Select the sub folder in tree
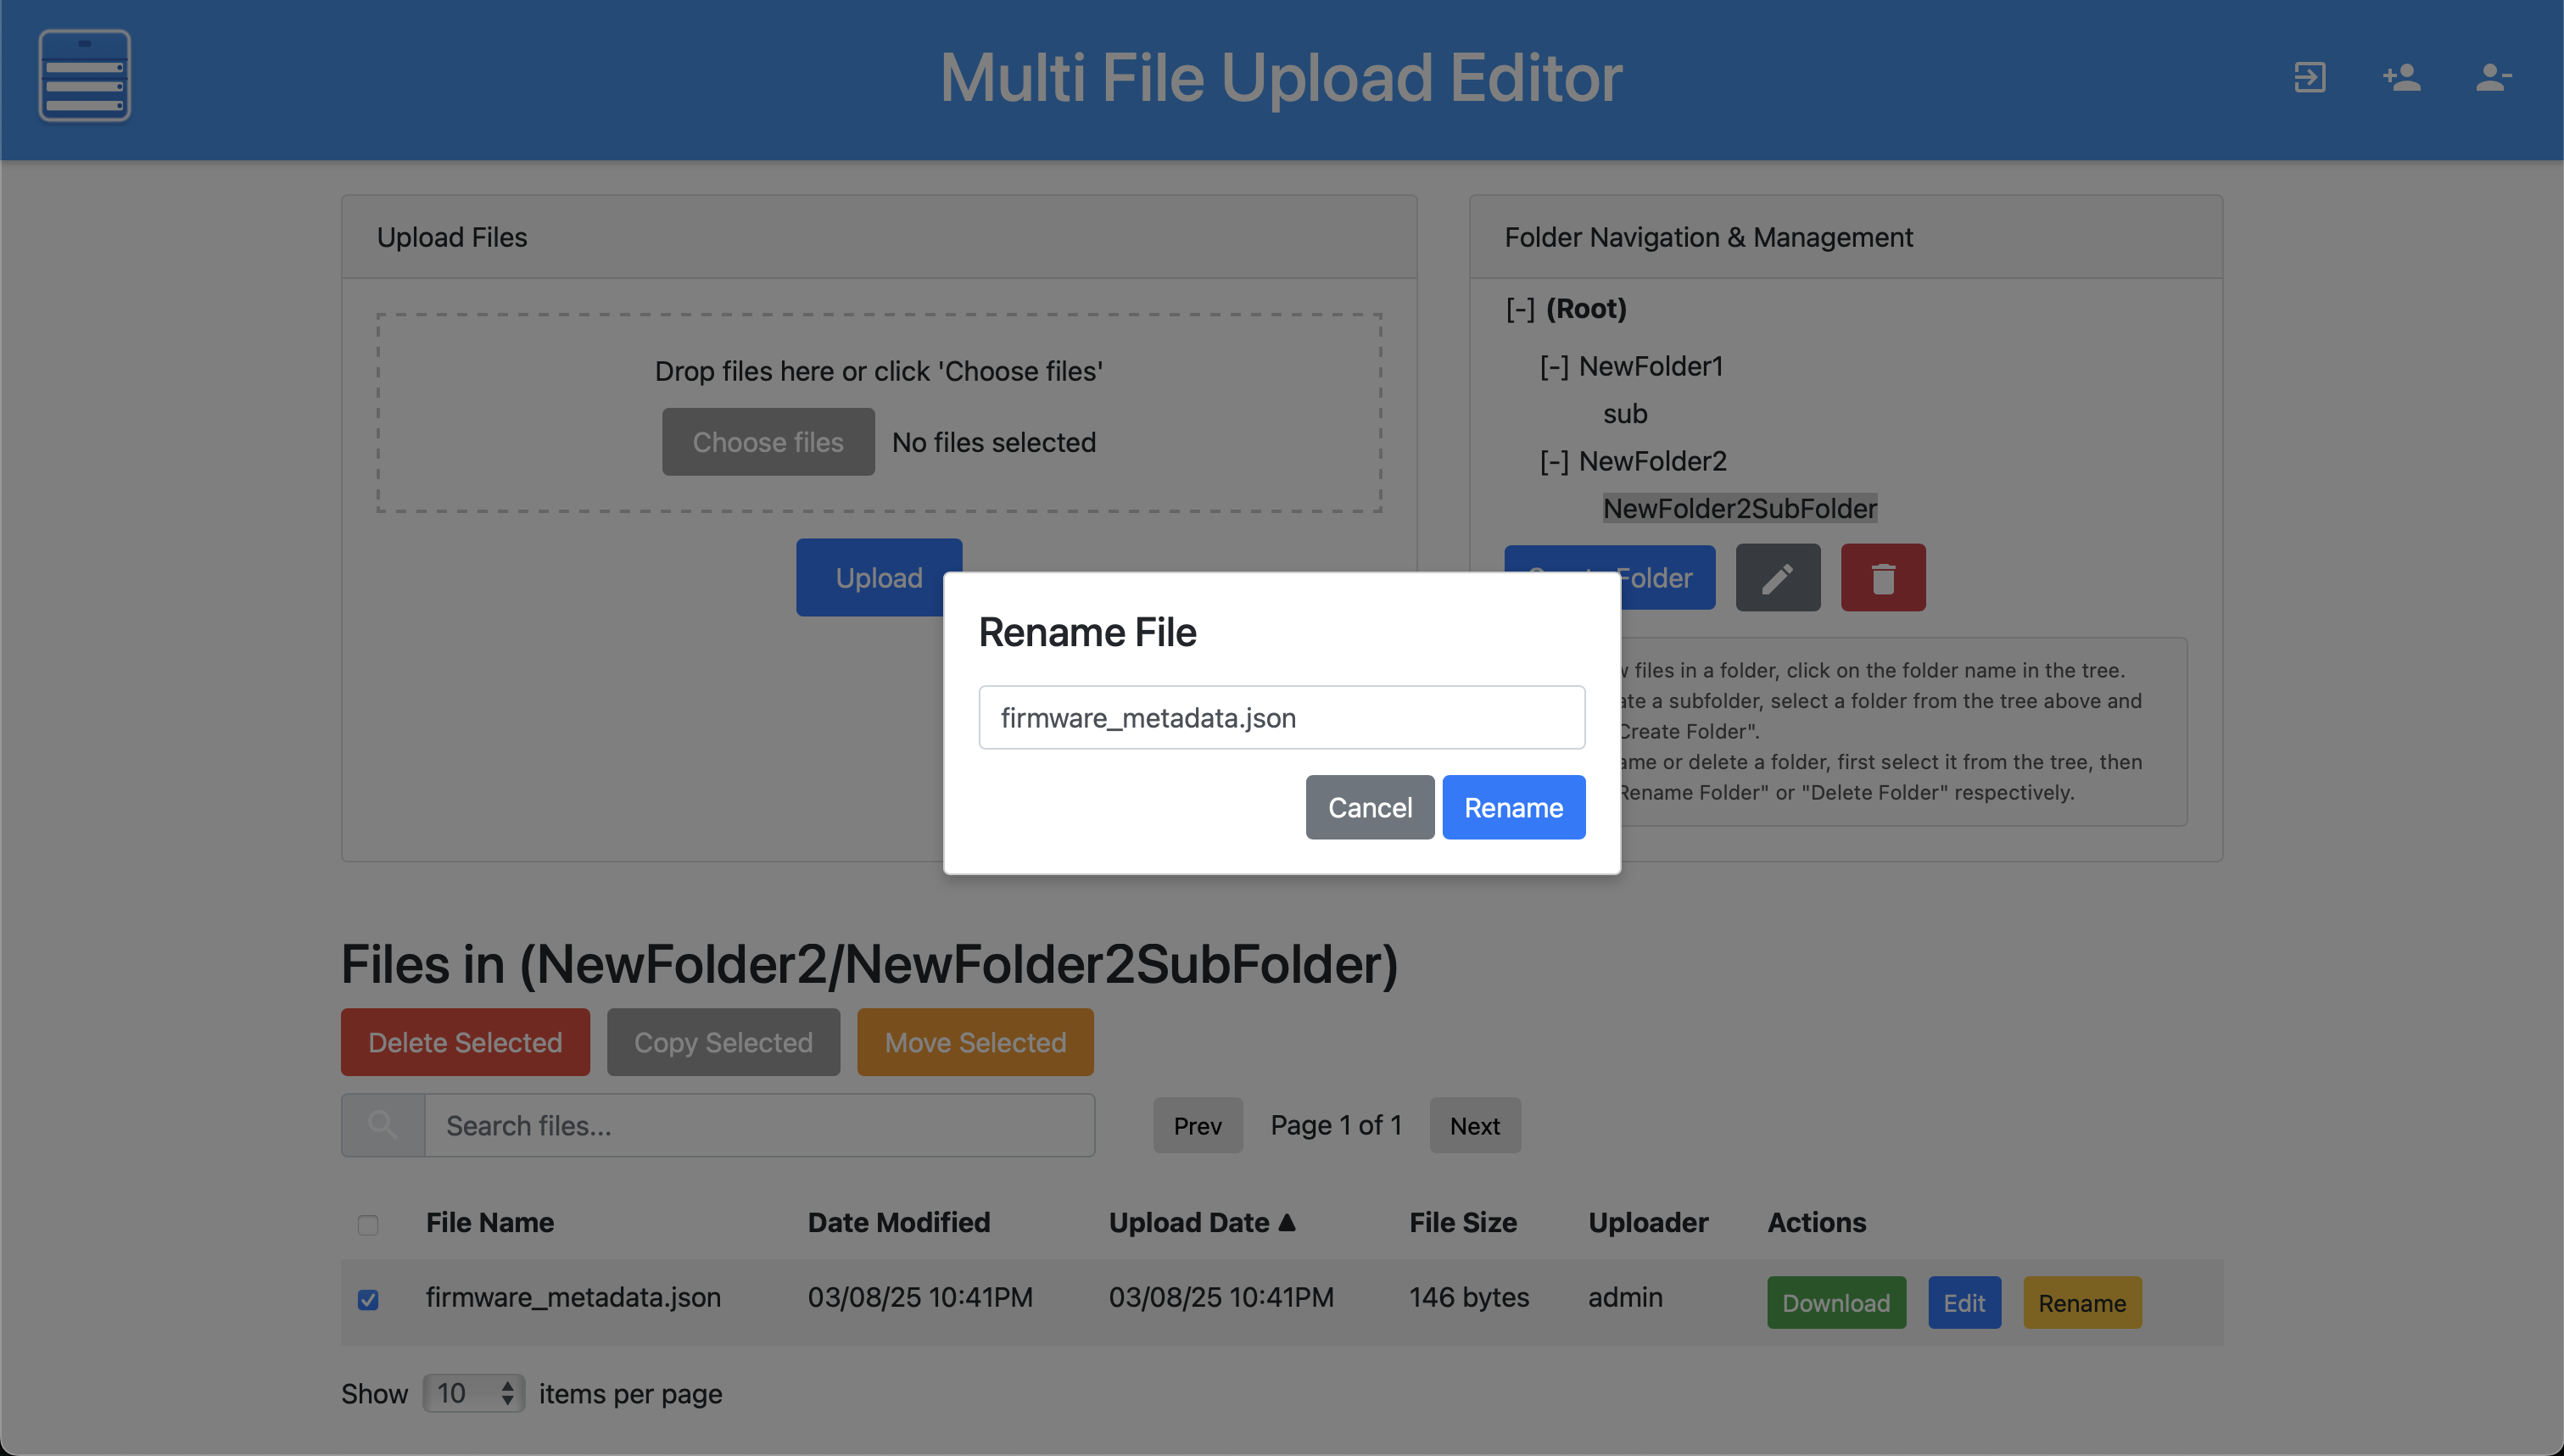 (1624, 414)
